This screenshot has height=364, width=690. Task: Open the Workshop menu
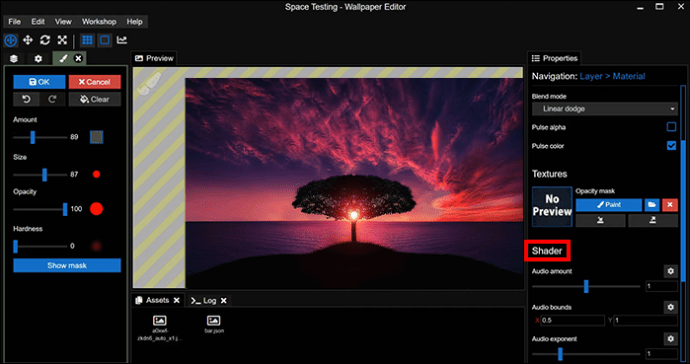(x=99, y=22)
